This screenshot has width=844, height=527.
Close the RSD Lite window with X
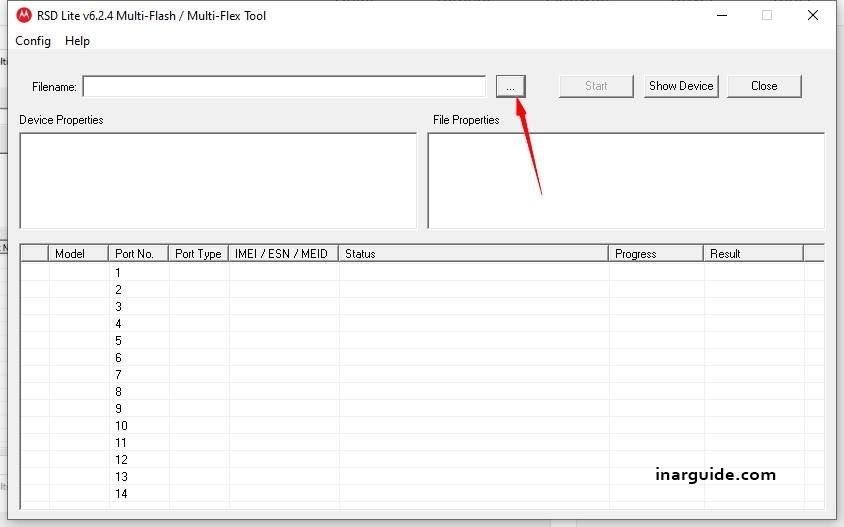(813, 15)
